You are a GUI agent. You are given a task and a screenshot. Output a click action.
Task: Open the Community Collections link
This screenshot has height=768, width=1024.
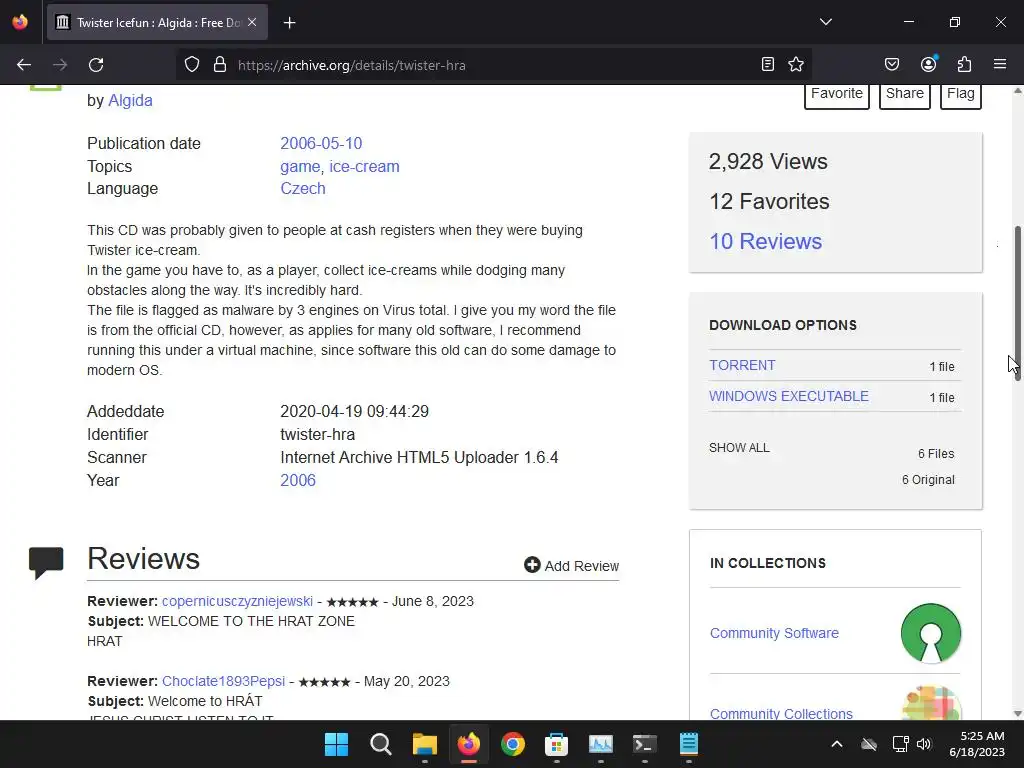781,713
